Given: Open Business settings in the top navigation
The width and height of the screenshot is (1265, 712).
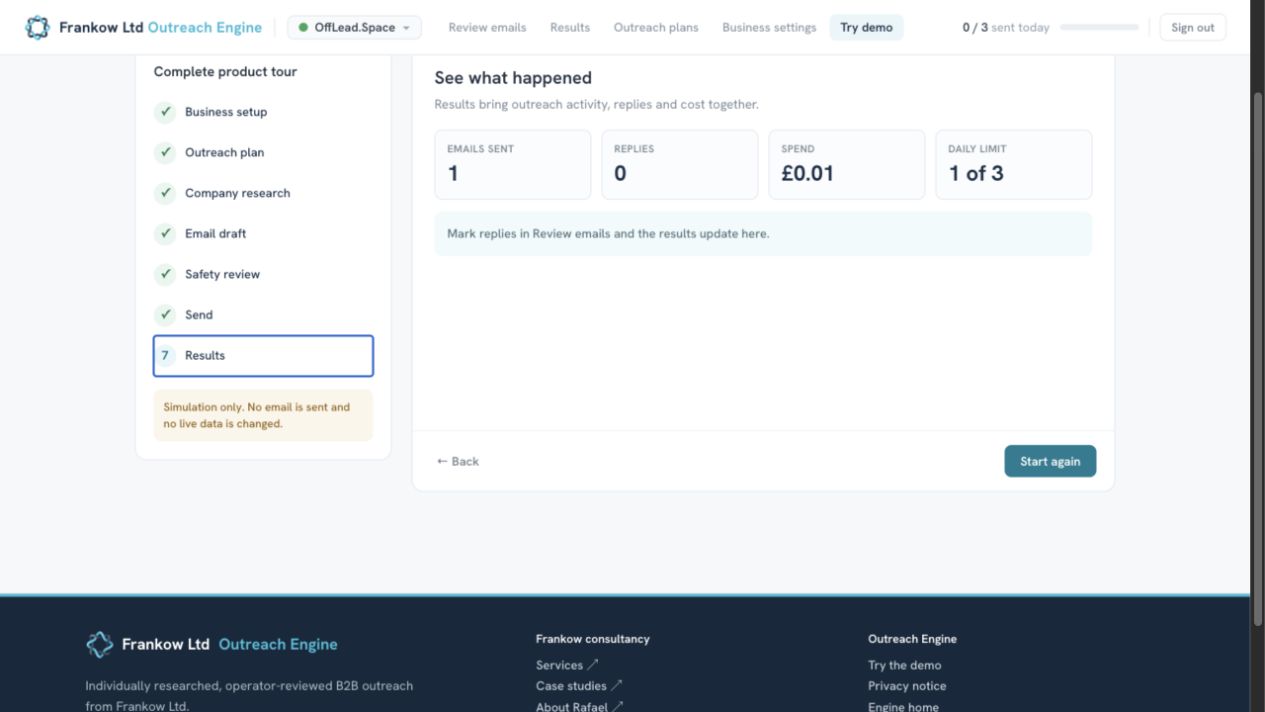Looking at the screenshot, I should [x=769, y=28].
